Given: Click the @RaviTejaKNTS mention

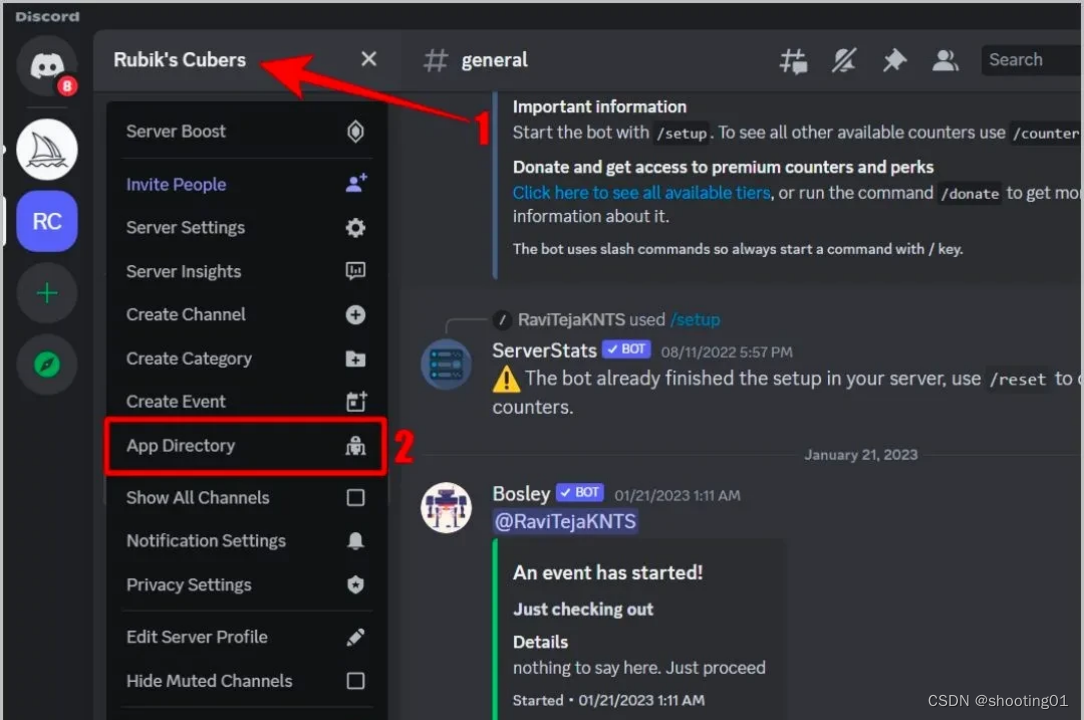Looking at the screenshot, I should pyautogui.click(x=566, y=521).
